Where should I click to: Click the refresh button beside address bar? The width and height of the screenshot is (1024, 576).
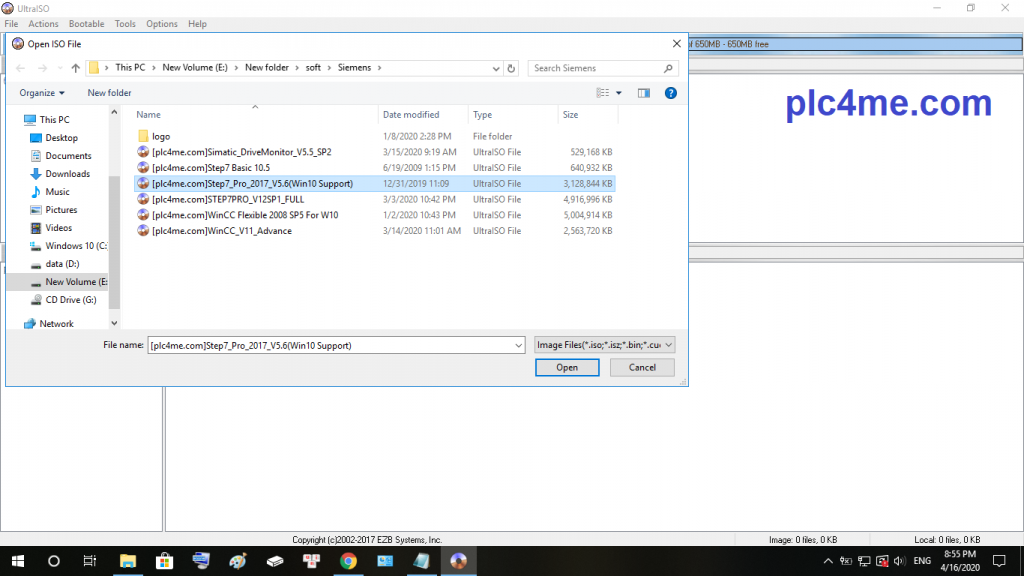point(511,68)
